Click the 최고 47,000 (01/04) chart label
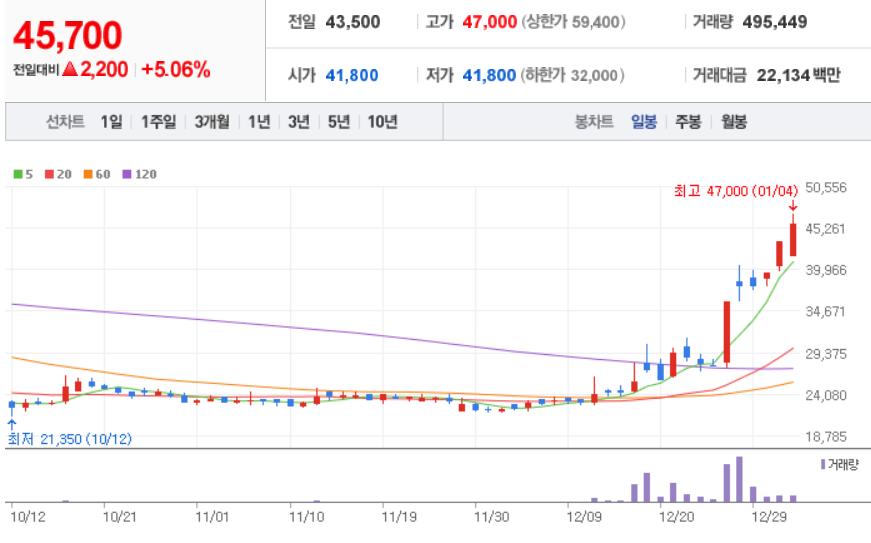871x543 pixels. [735, 192]
